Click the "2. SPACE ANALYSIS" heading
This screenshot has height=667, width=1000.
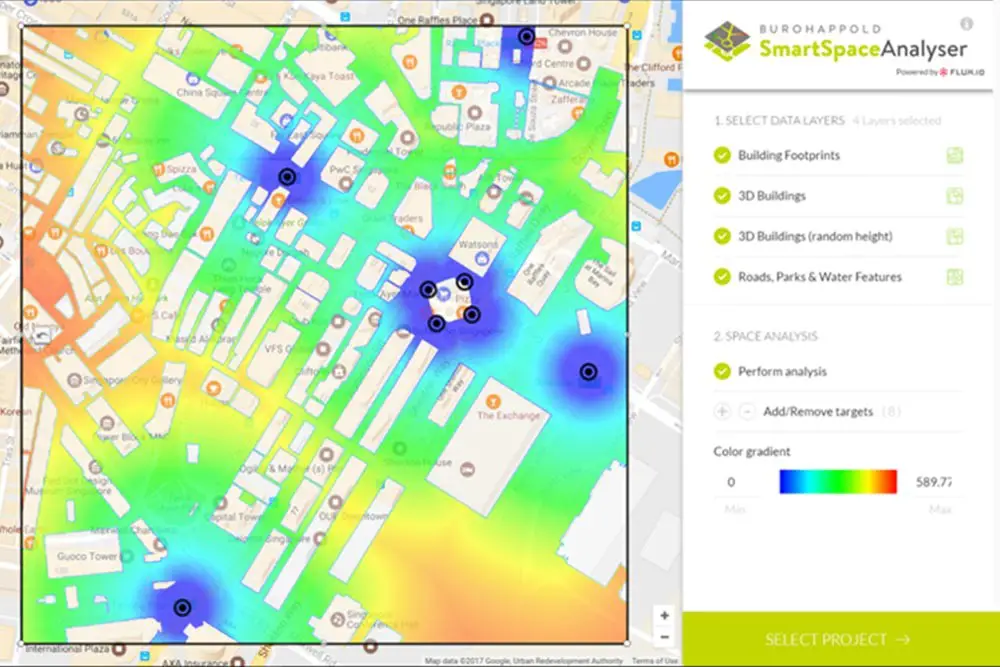click(765, 336)
